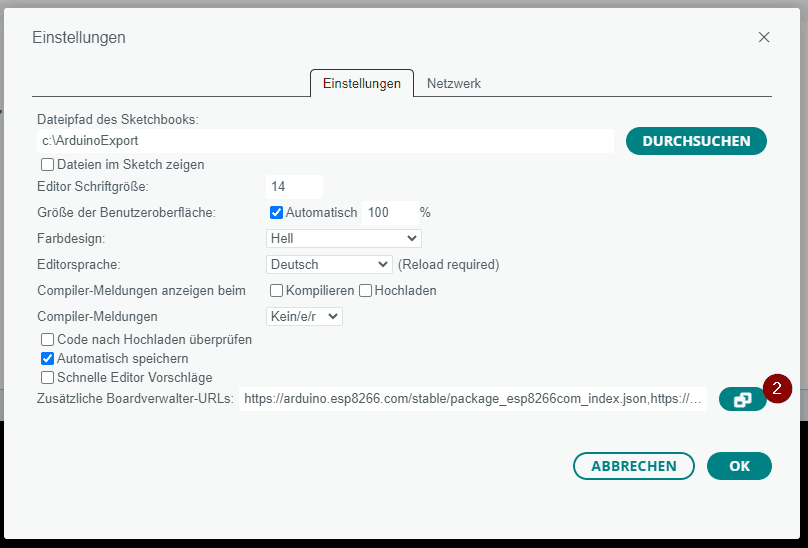The image size is (808, 548).
Task: Enable Hochladen compiler output checkbox
Action: [x=366, y=291]
